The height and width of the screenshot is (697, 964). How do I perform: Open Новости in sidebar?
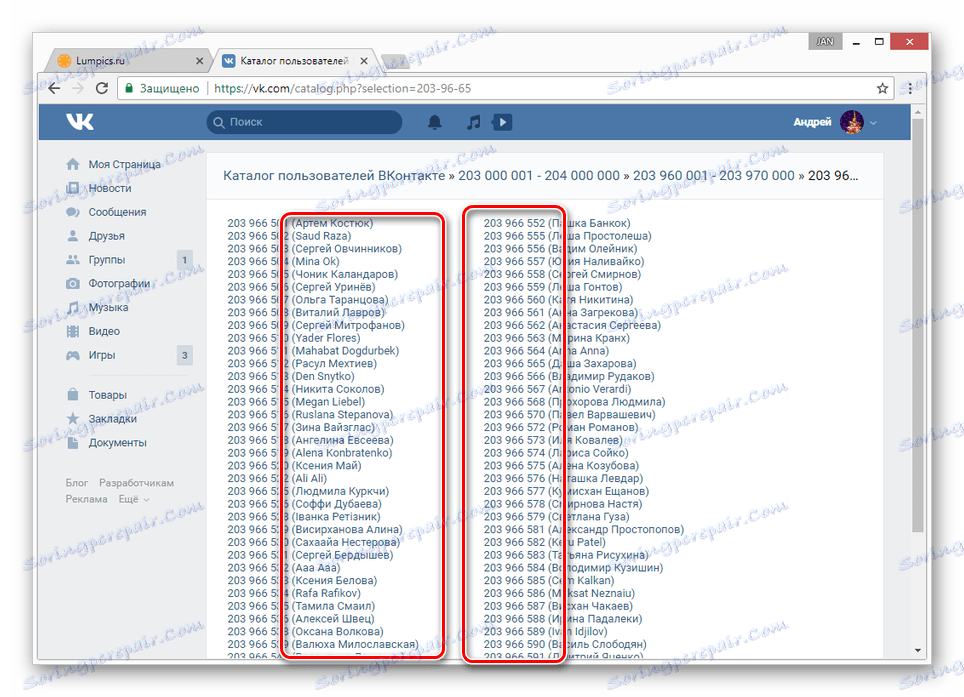tap(109, 188)
